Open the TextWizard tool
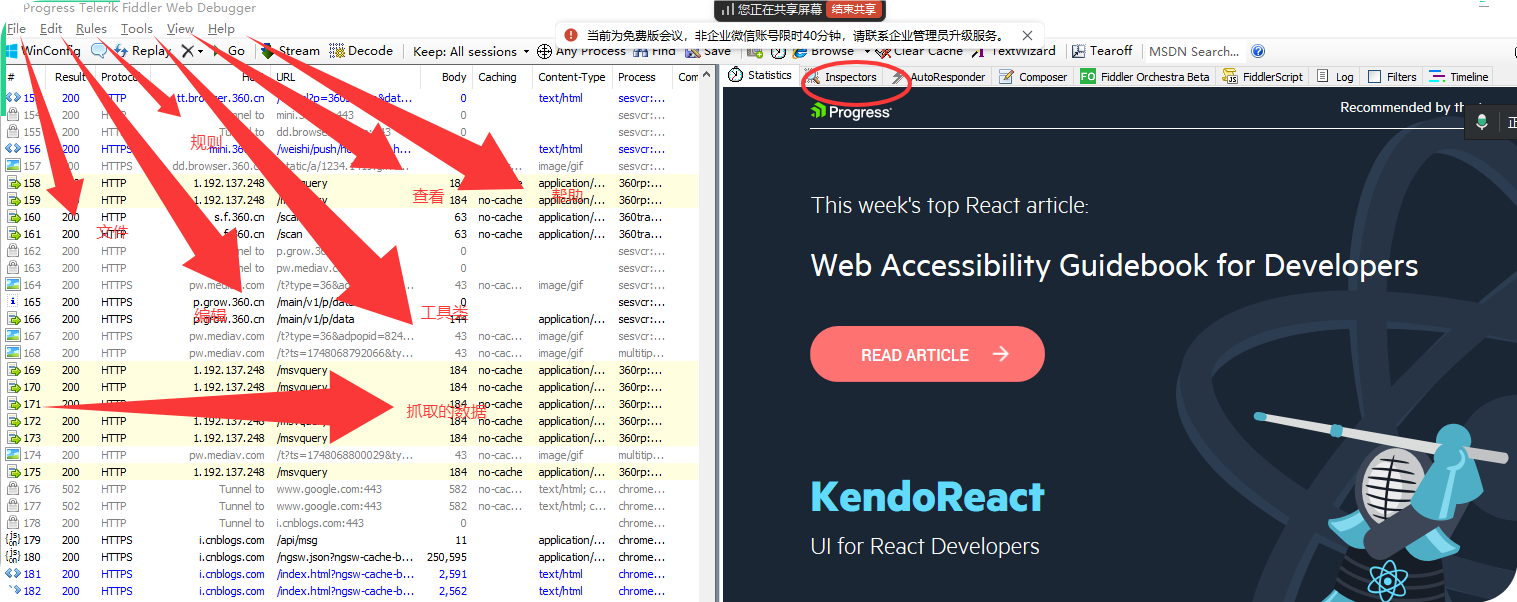The width and height of the screenshot is (1517, 602). tap(1014, 51)
